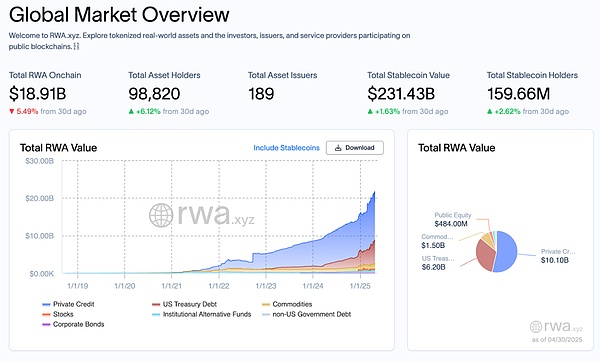Click the yellow Commodities pie slice
The width and height of the screenshot is (600, 362).
click(486, 238)
